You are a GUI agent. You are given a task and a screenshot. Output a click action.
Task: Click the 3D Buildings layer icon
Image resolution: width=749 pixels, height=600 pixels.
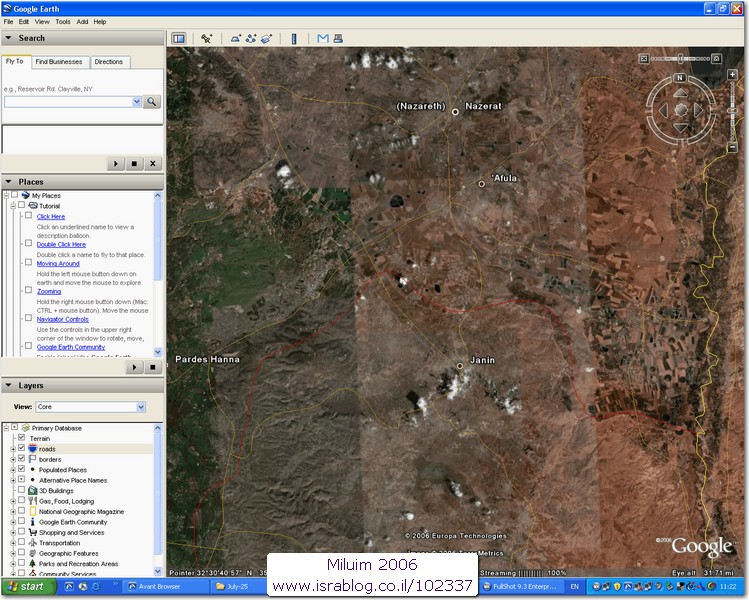[32, 491]
